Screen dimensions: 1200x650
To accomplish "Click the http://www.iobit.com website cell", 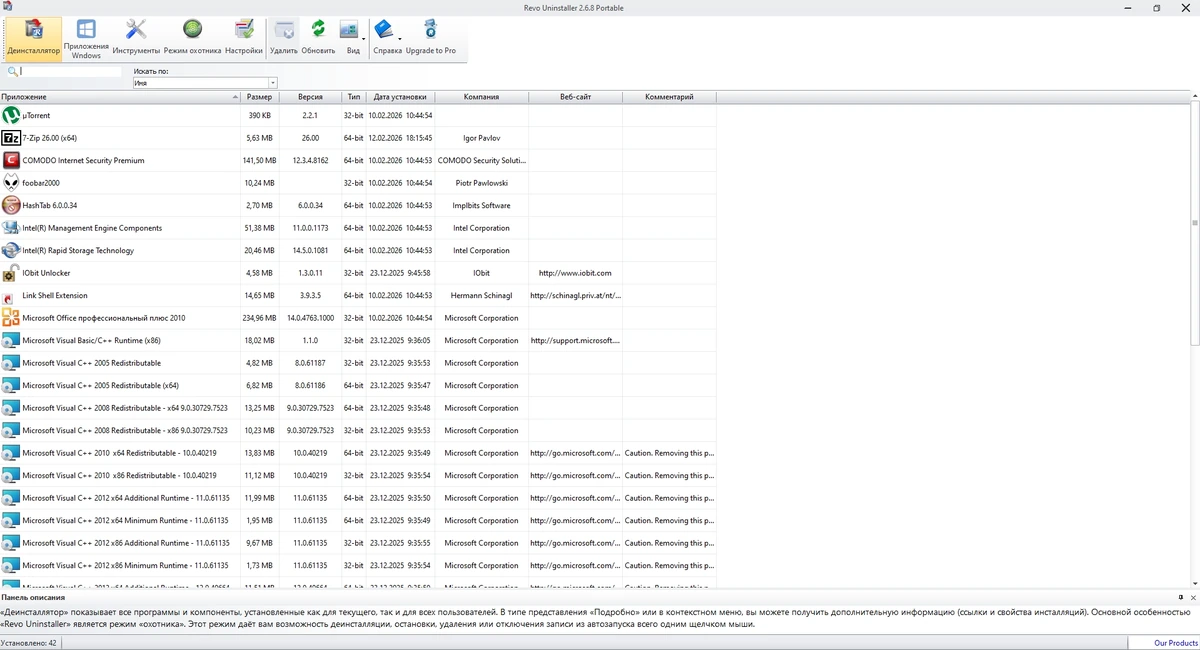I will point(575,273).
